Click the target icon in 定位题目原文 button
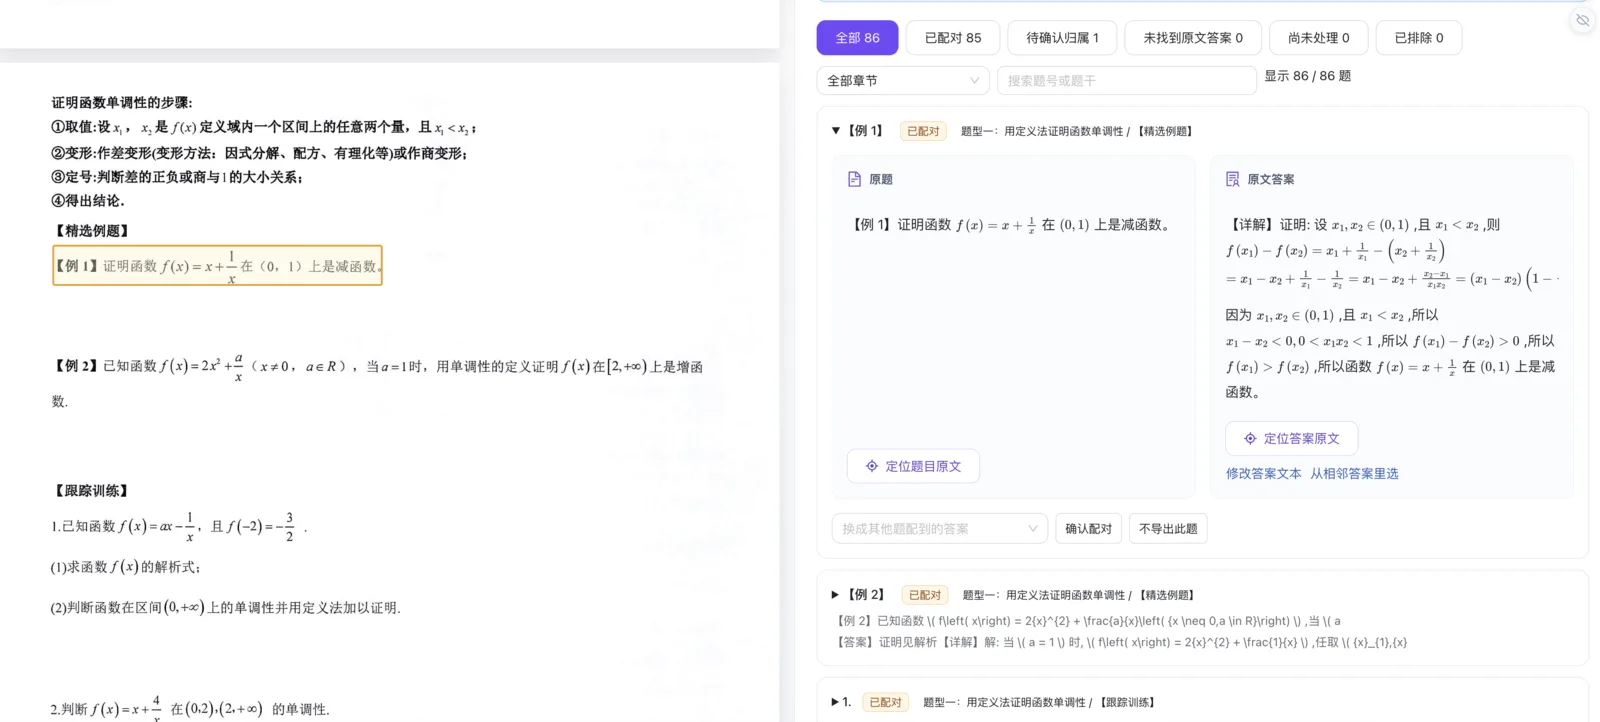 pyautogui.click(x=872, y=466)
